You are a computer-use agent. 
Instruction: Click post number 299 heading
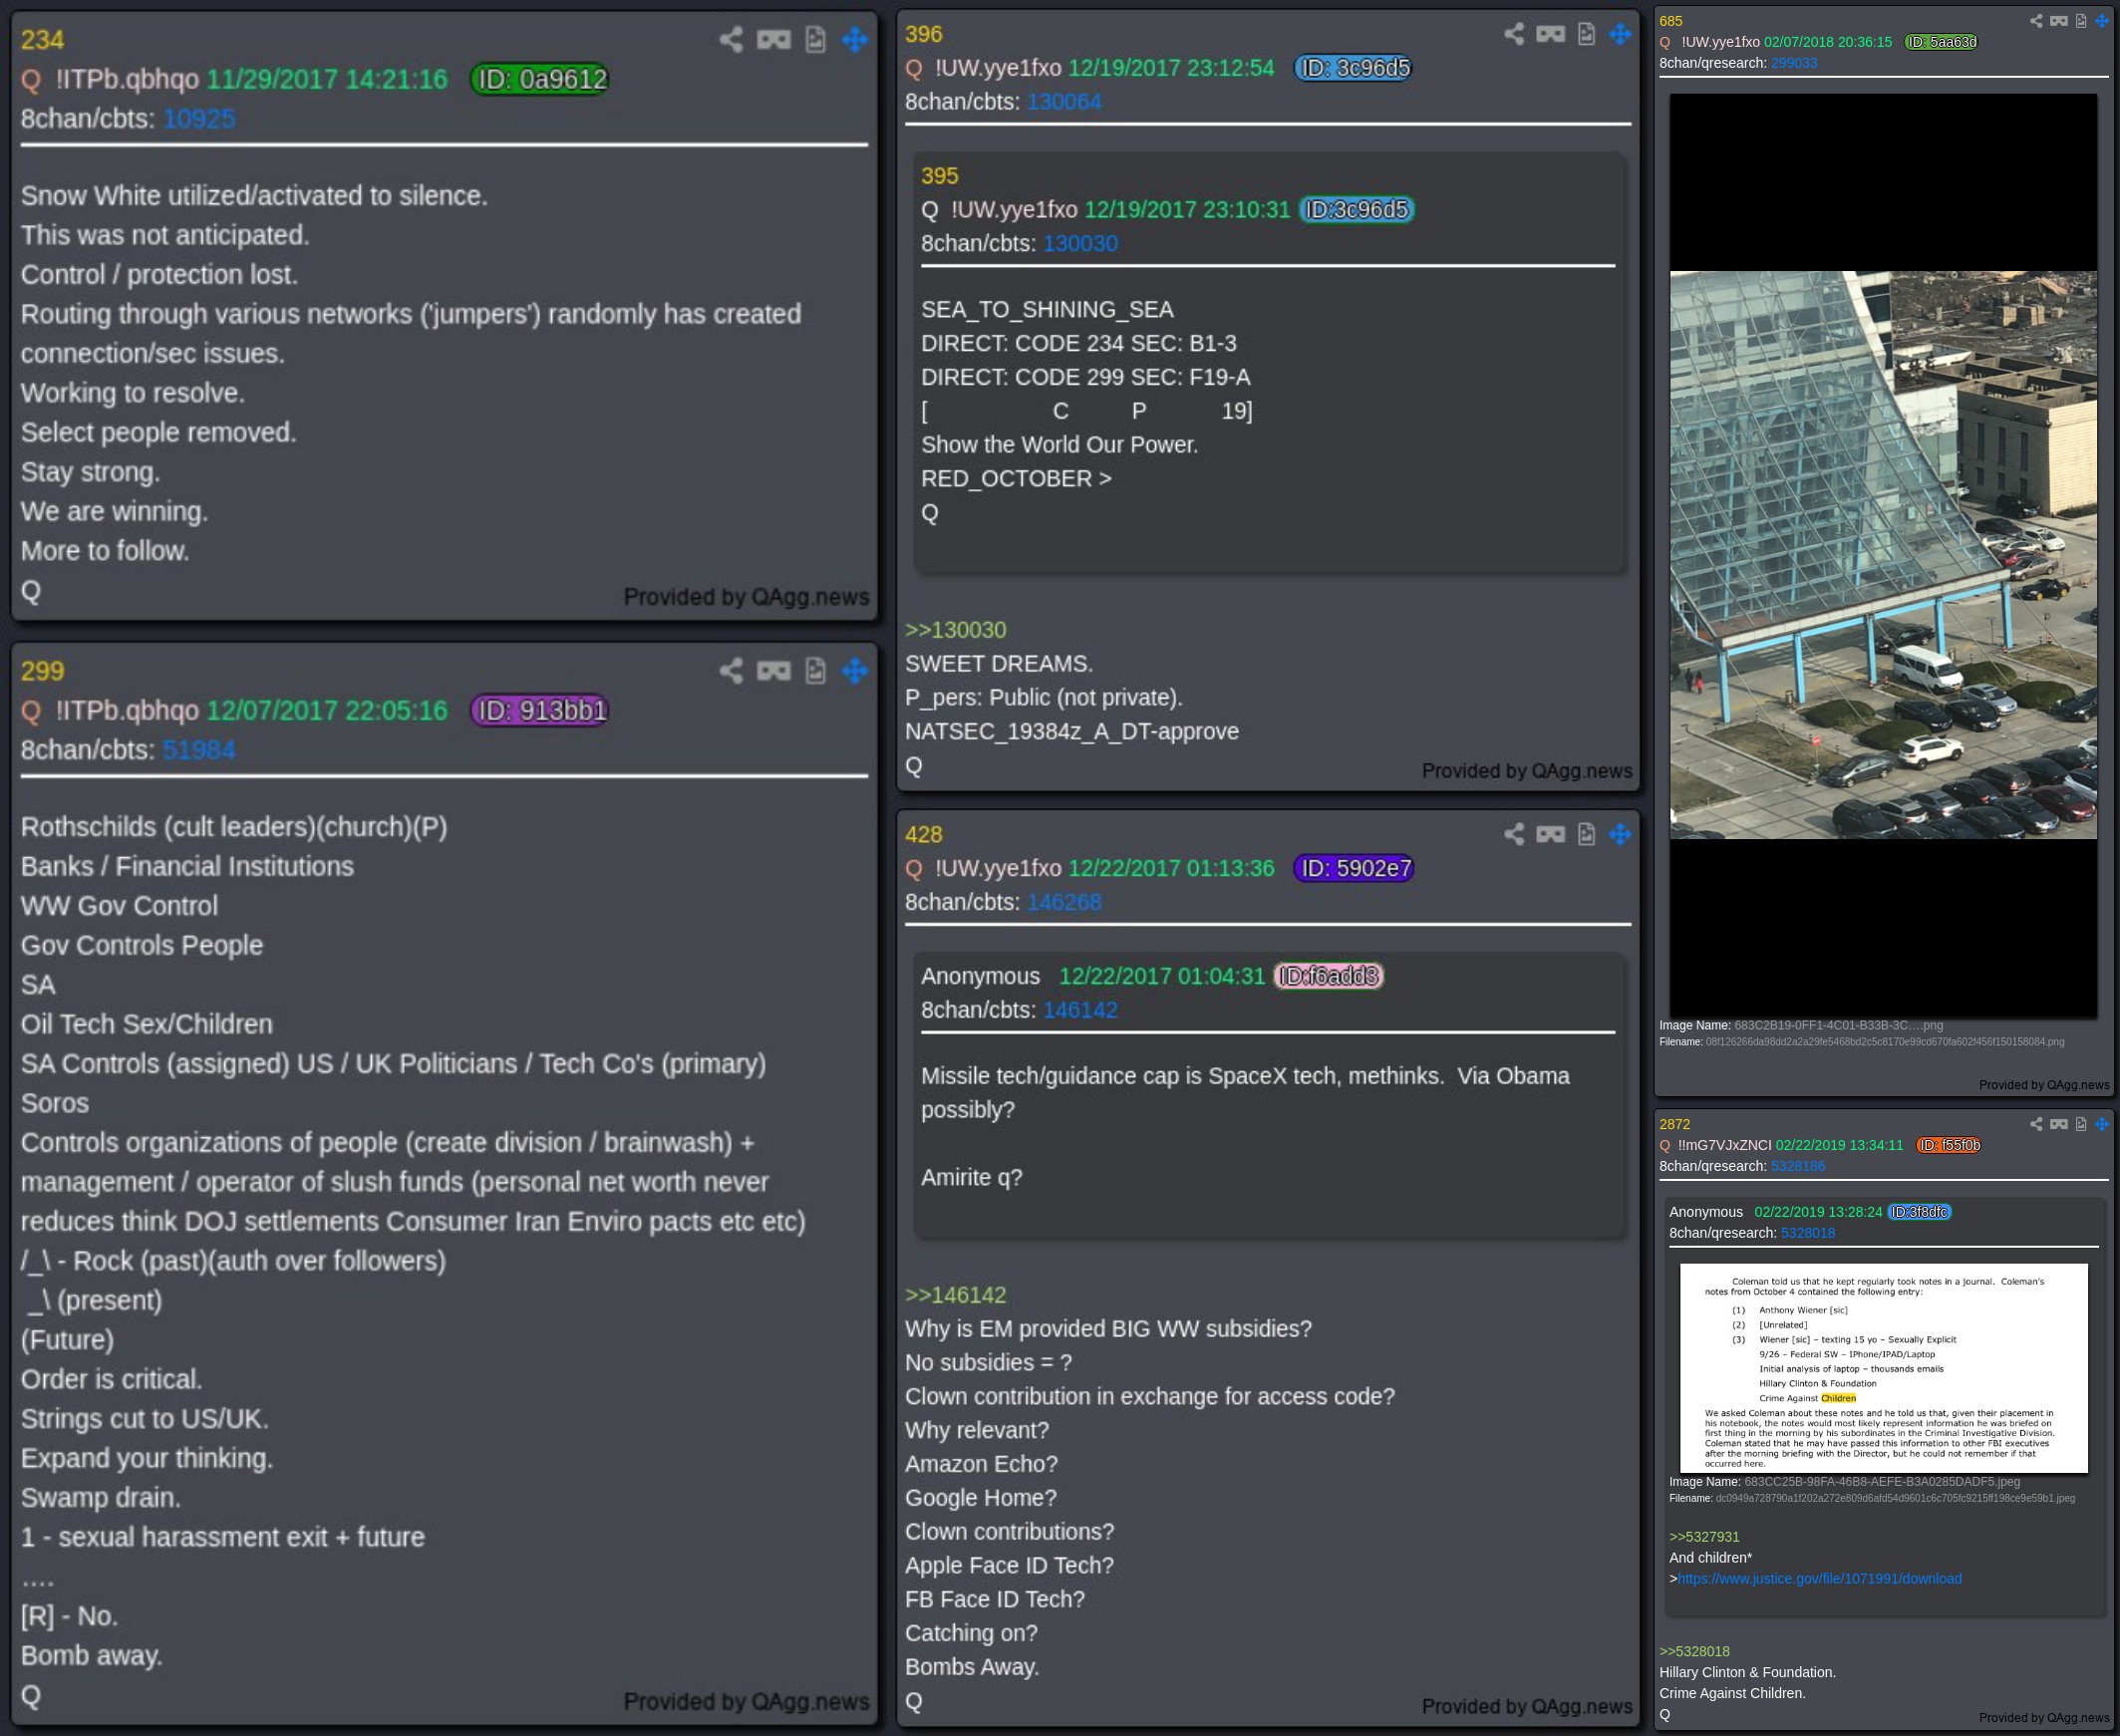[42, 671]
